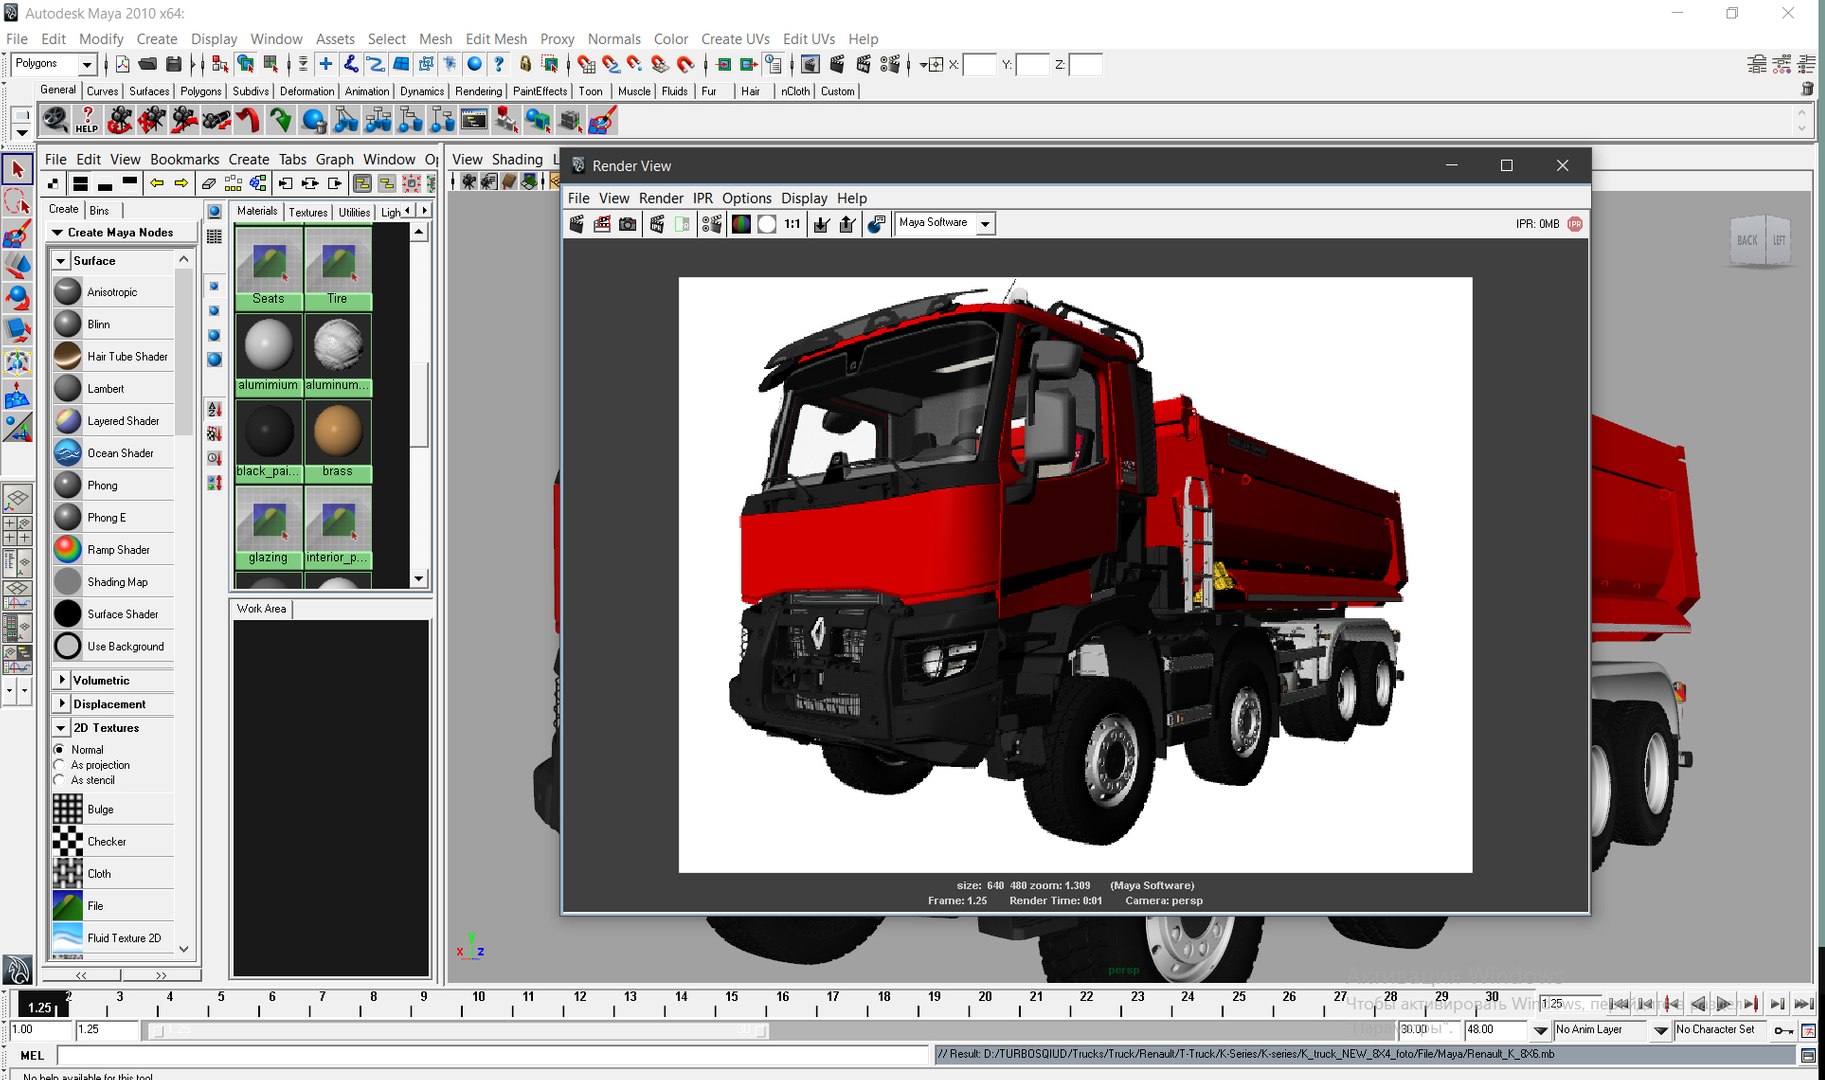This screenshot has width=1825, height=1080.
Task: Click the brass material swatch
Action: (338, 433)
